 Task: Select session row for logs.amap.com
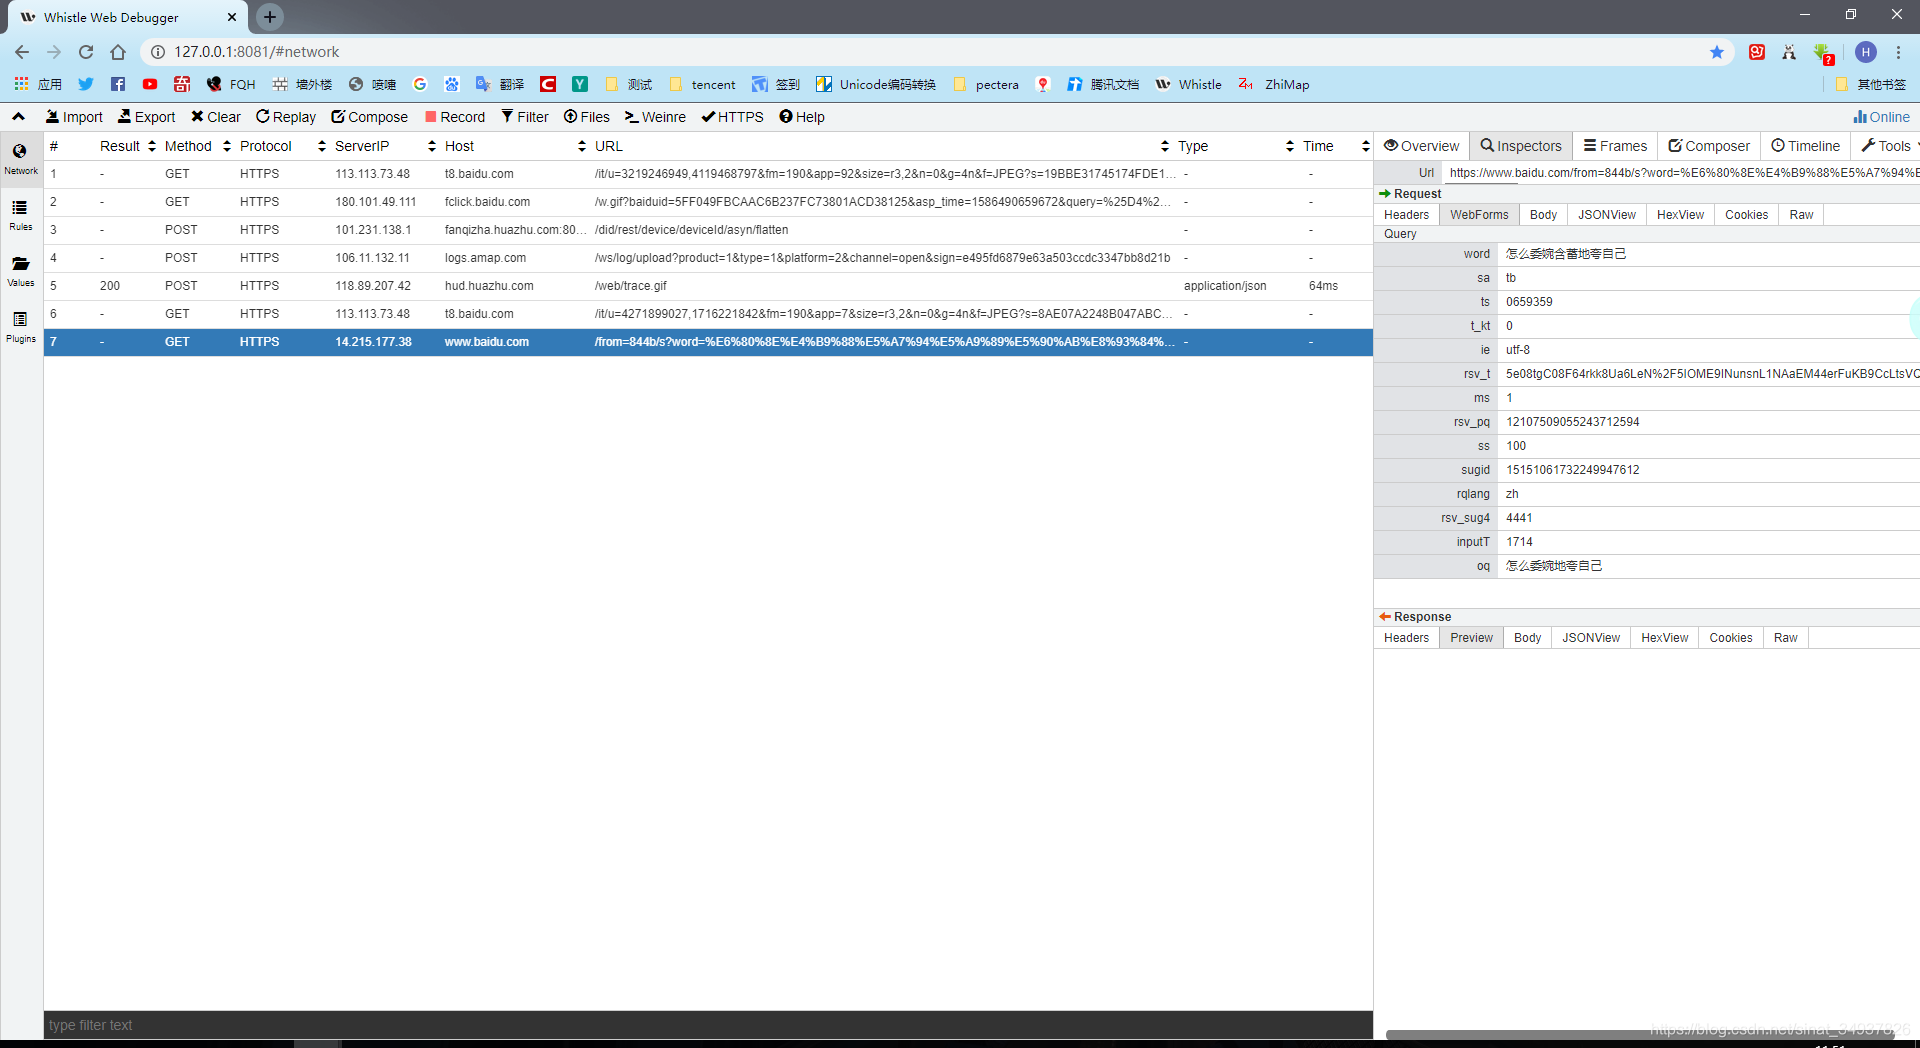[708, 258]
